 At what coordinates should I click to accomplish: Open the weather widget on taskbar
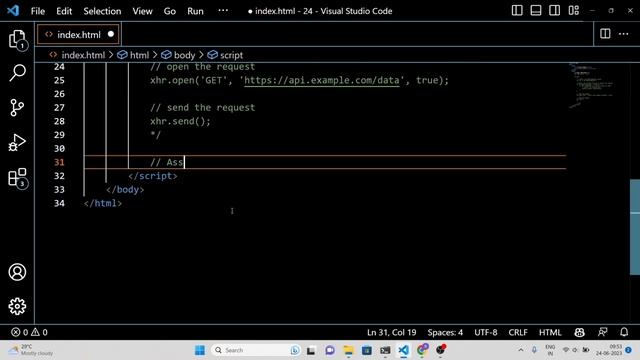click(x=32, y=350)
